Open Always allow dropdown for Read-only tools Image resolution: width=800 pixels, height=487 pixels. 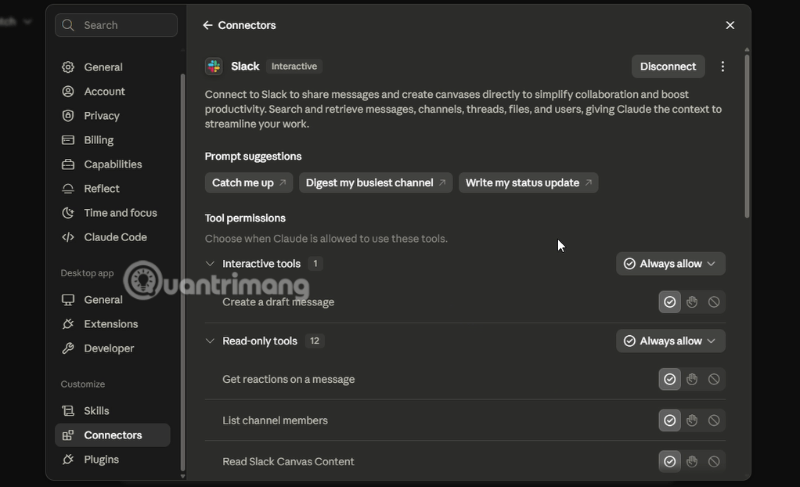click(x=670, y=341)
